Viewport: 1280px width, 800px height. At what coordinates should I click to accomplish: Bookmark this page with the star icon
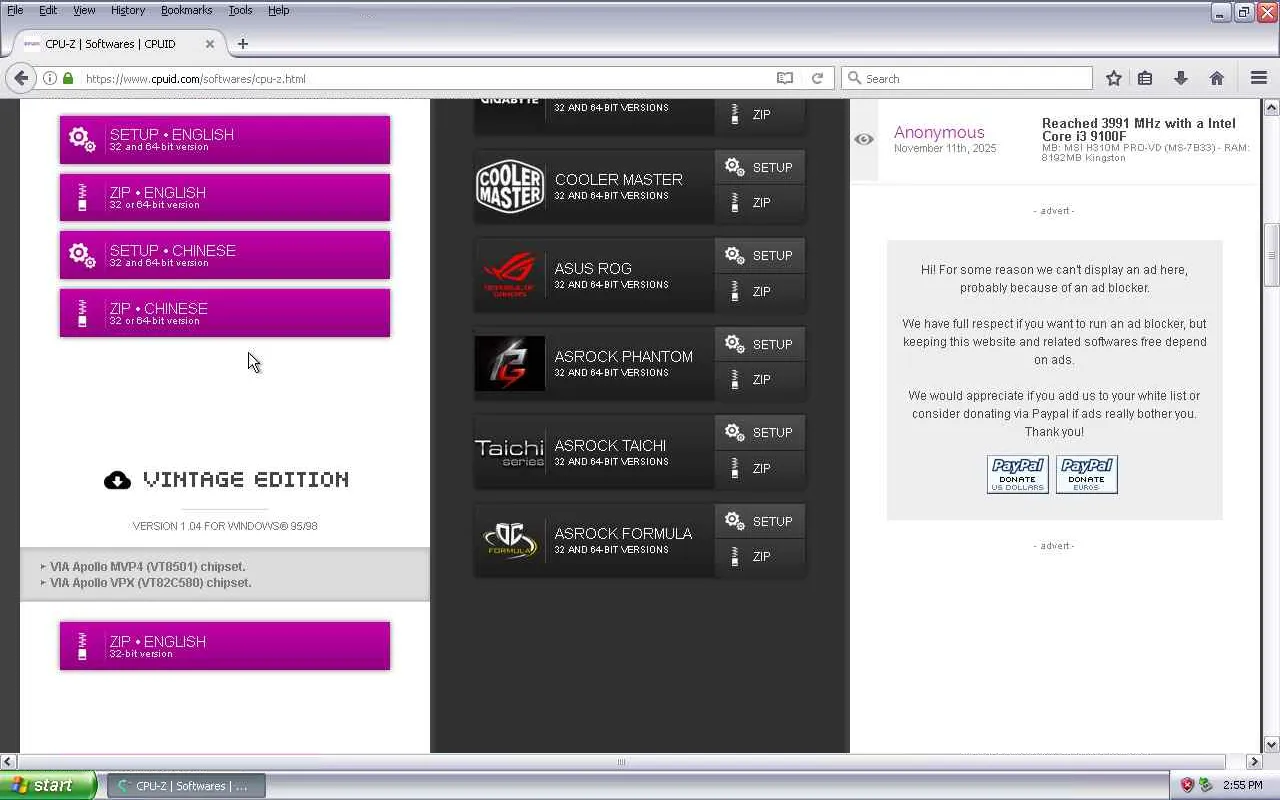pos(1114,78)
